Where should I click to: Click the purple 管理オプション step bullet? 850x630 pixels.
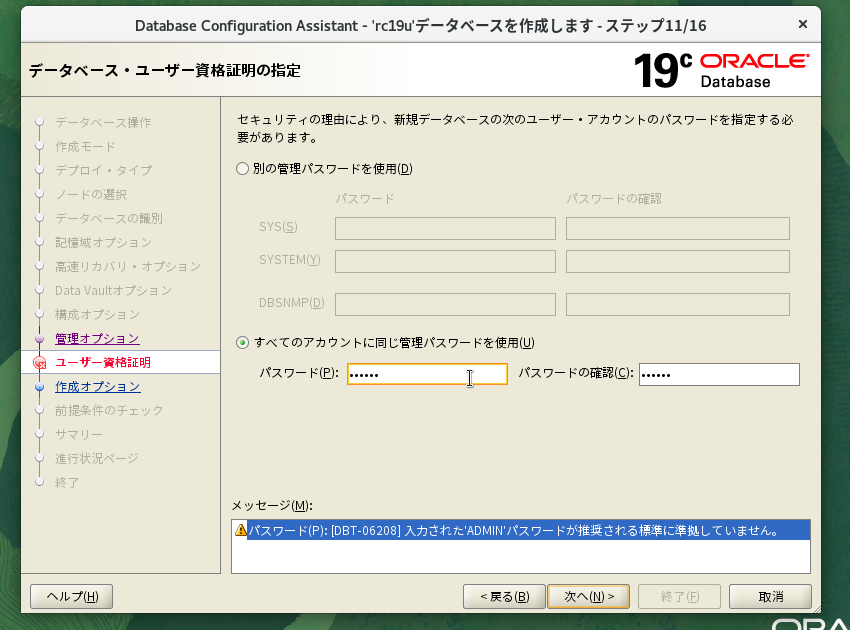point(39,339)
